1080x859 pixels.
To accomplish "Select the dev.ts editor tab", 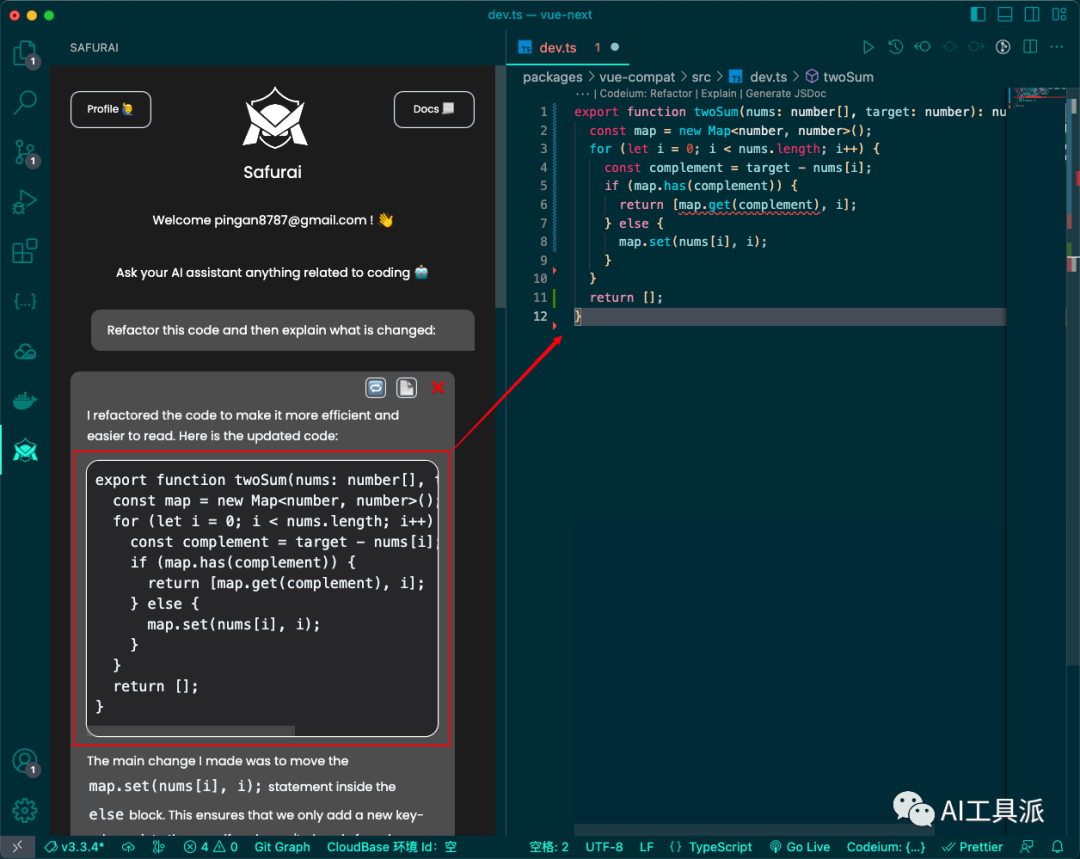I will (568, 47).
